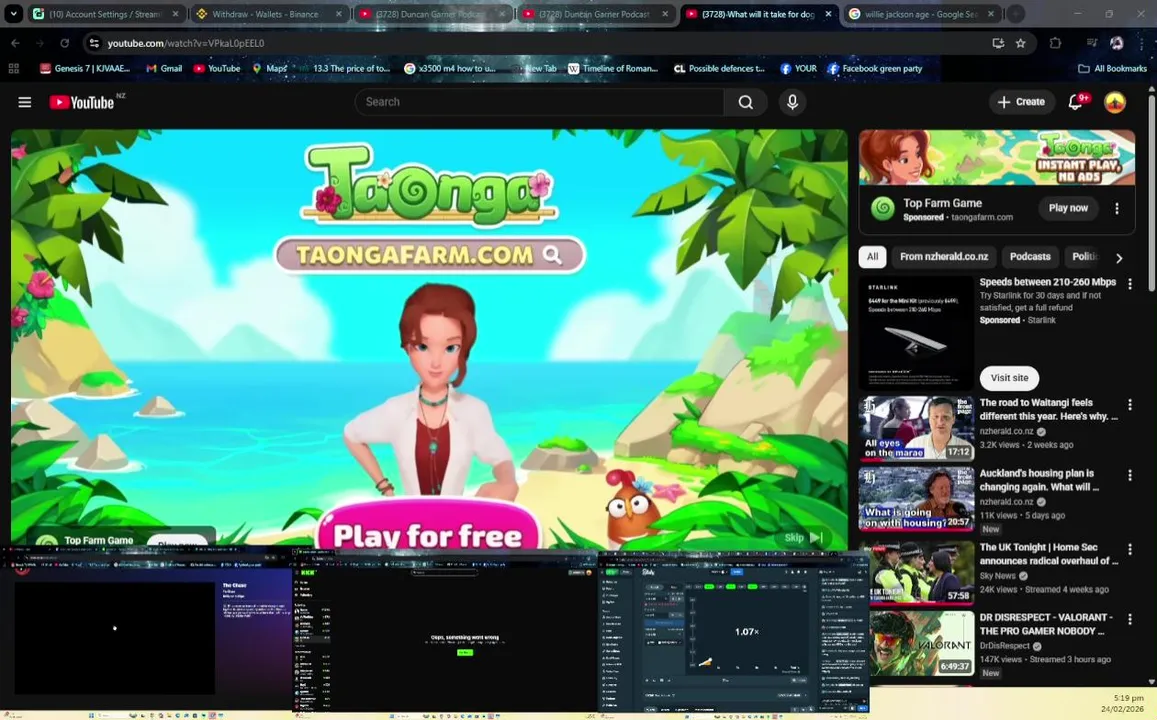Select the All filter chip
This screenshot has height=720, width=1157.
click(x=872, y=257)
